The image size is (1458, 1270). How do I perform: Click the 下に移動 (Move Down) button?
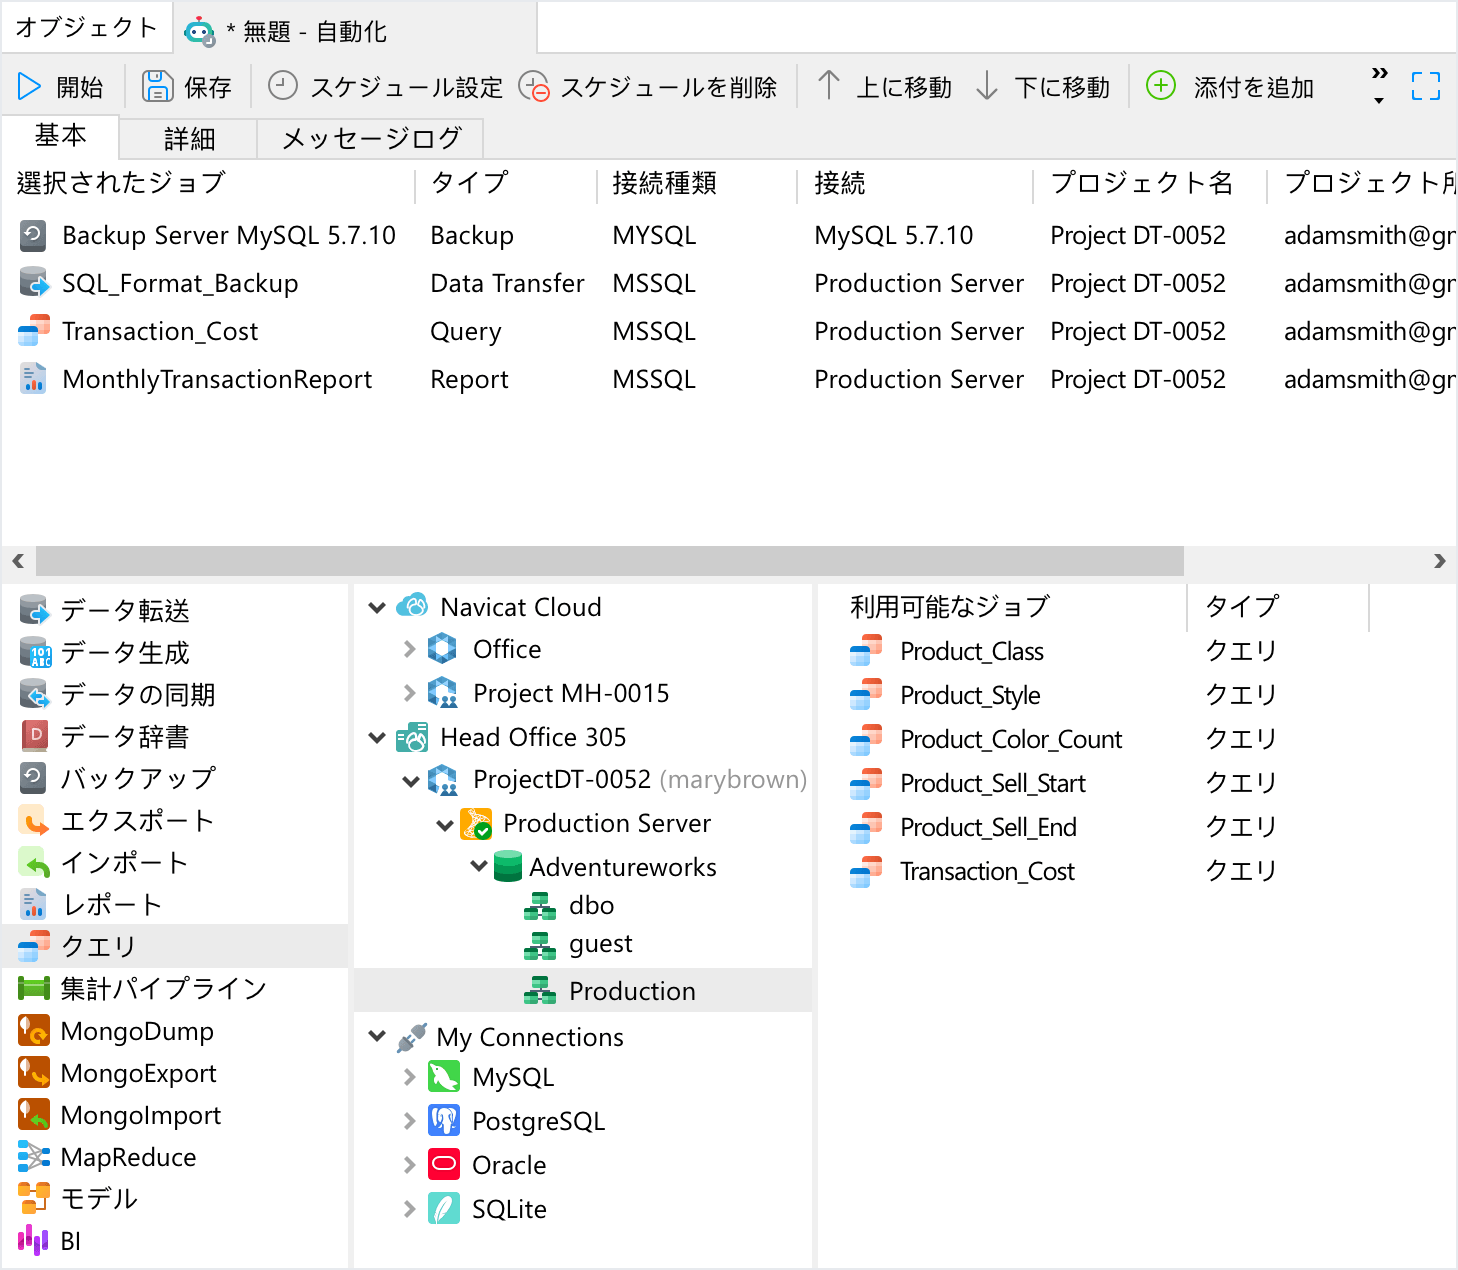pos(1042,87)
